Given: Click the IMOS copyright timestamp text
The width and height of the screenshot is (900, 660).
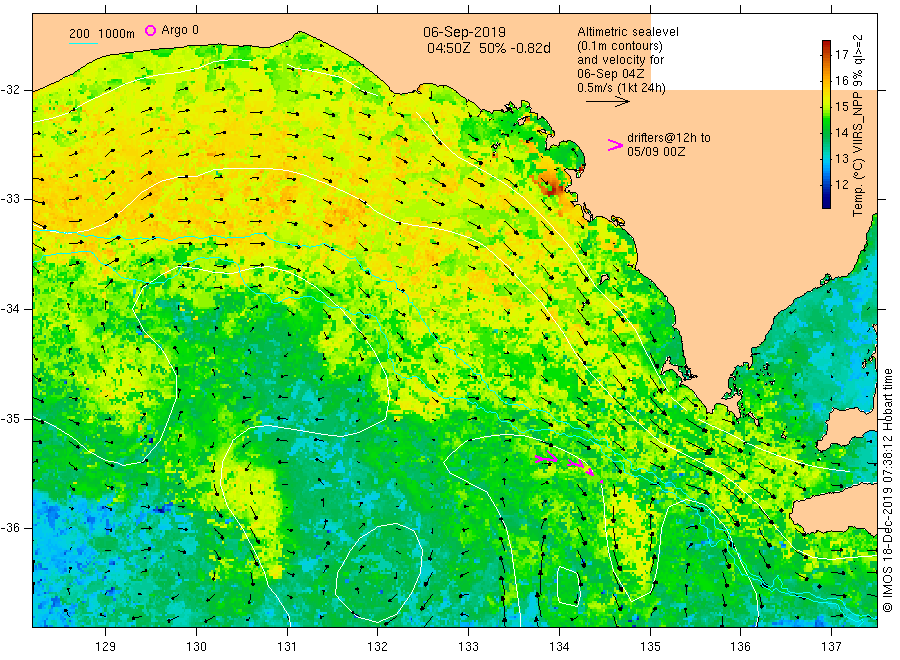Looking at the screenshot, I should click(887, 491).
